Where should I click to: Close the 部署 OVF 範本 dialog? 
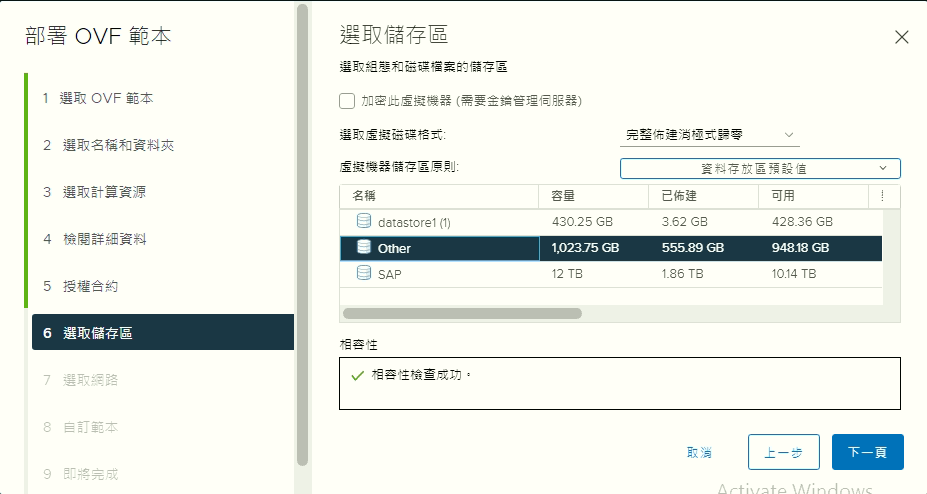[x=901, y=38]
